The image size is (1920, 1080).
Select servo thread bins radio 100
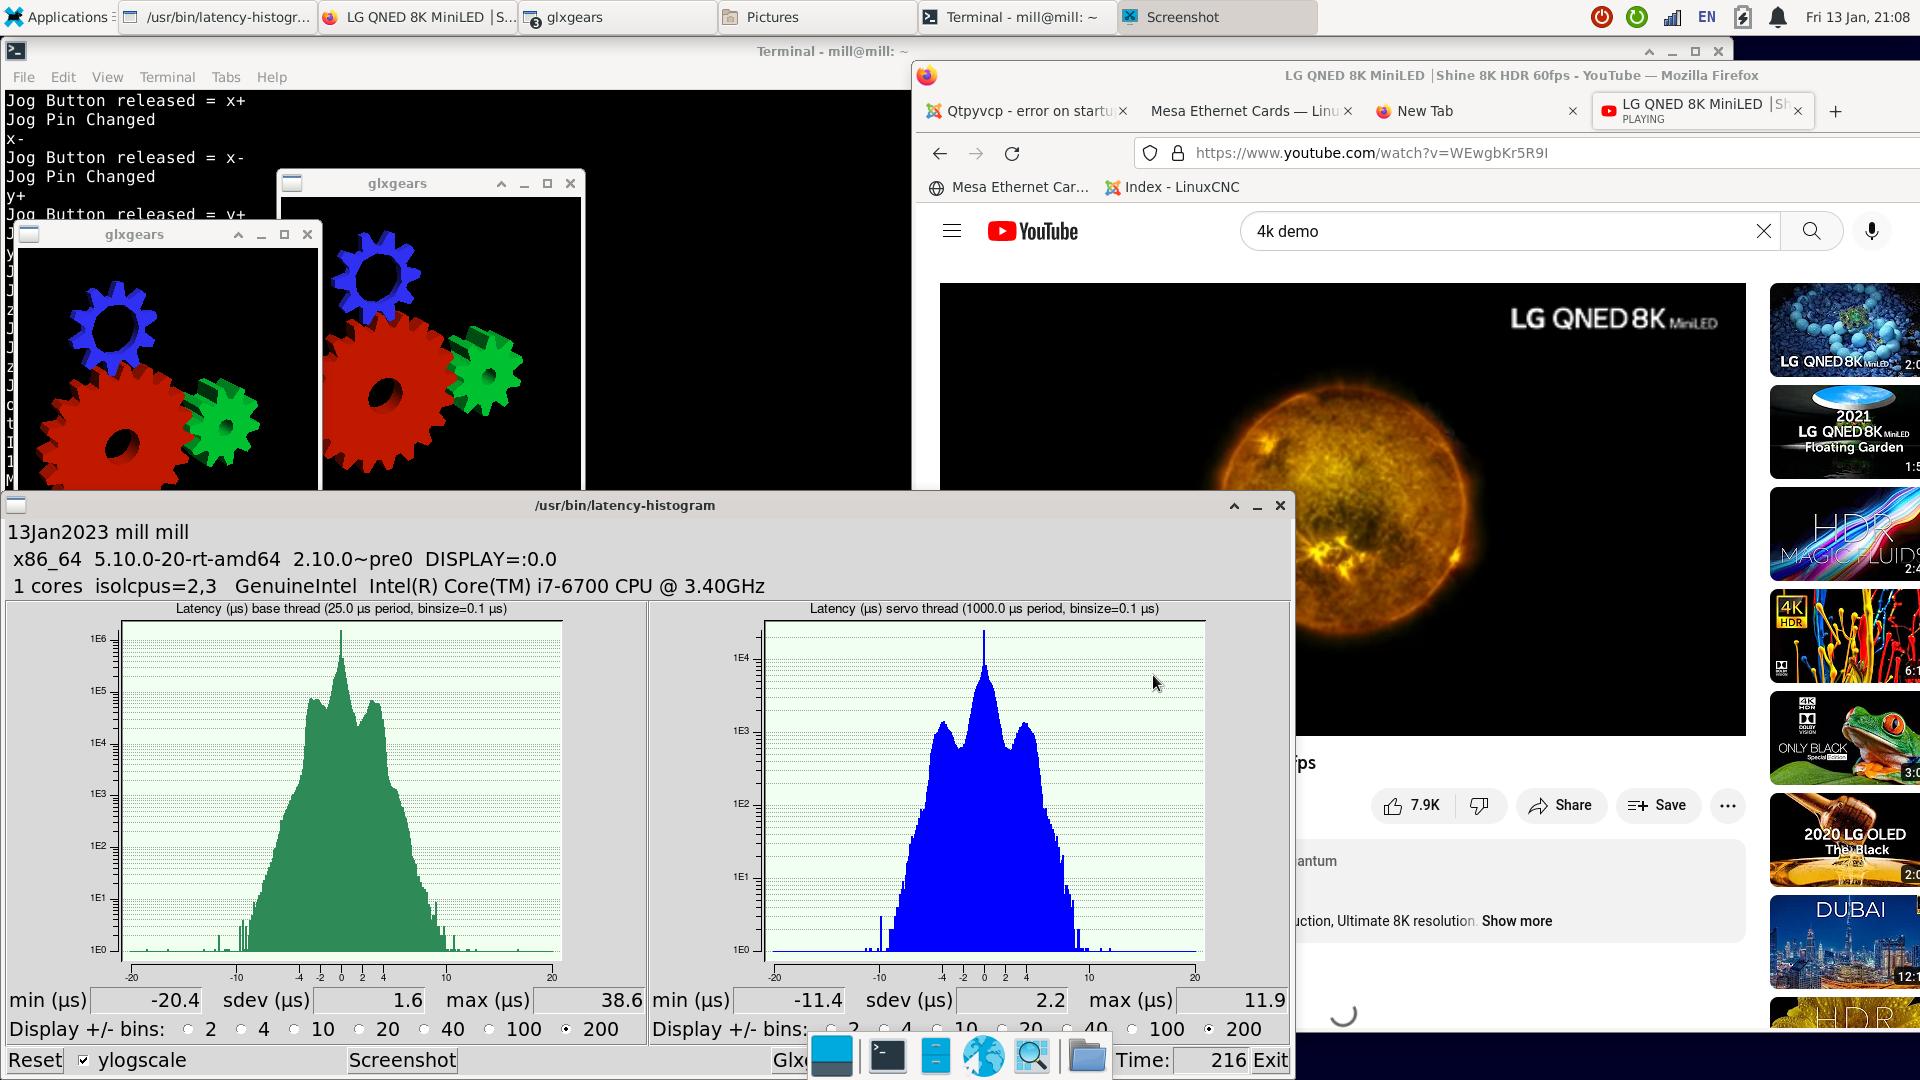tap(1132, 1029)
